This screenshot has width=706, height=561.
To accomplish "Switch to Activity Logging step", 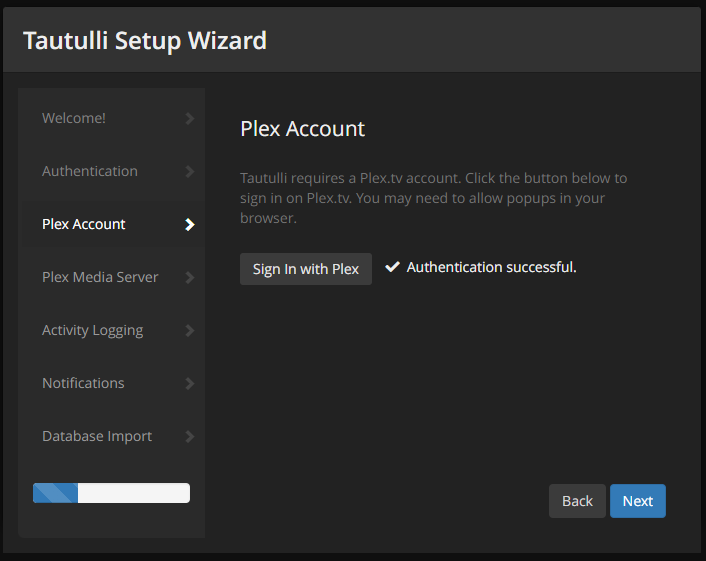I will [x=111, y=330].
